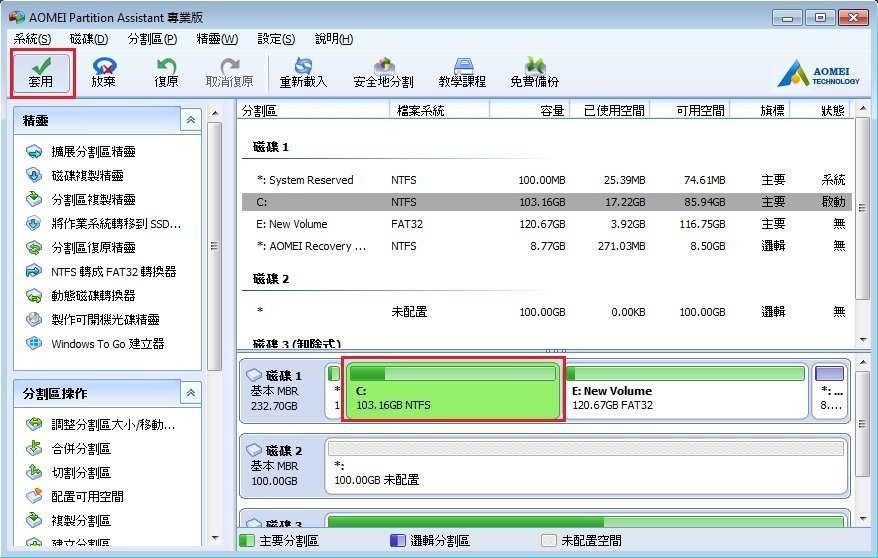Sort by 容量 column header

(x=530, y=110)
